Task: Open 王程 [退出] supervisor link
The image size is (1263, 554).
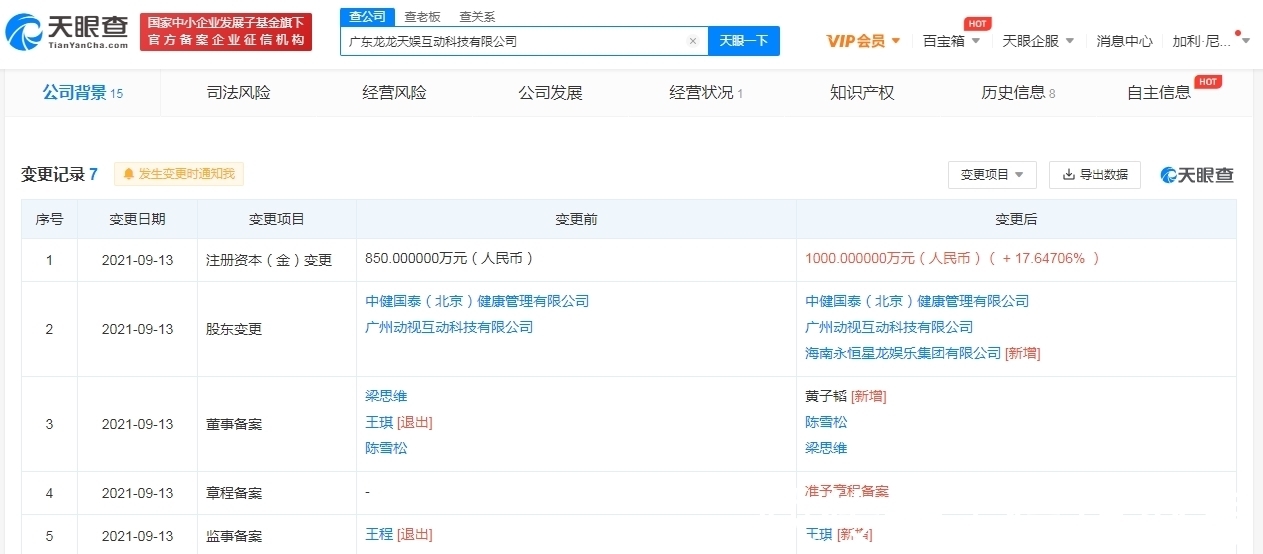Action: coord(399,535)
